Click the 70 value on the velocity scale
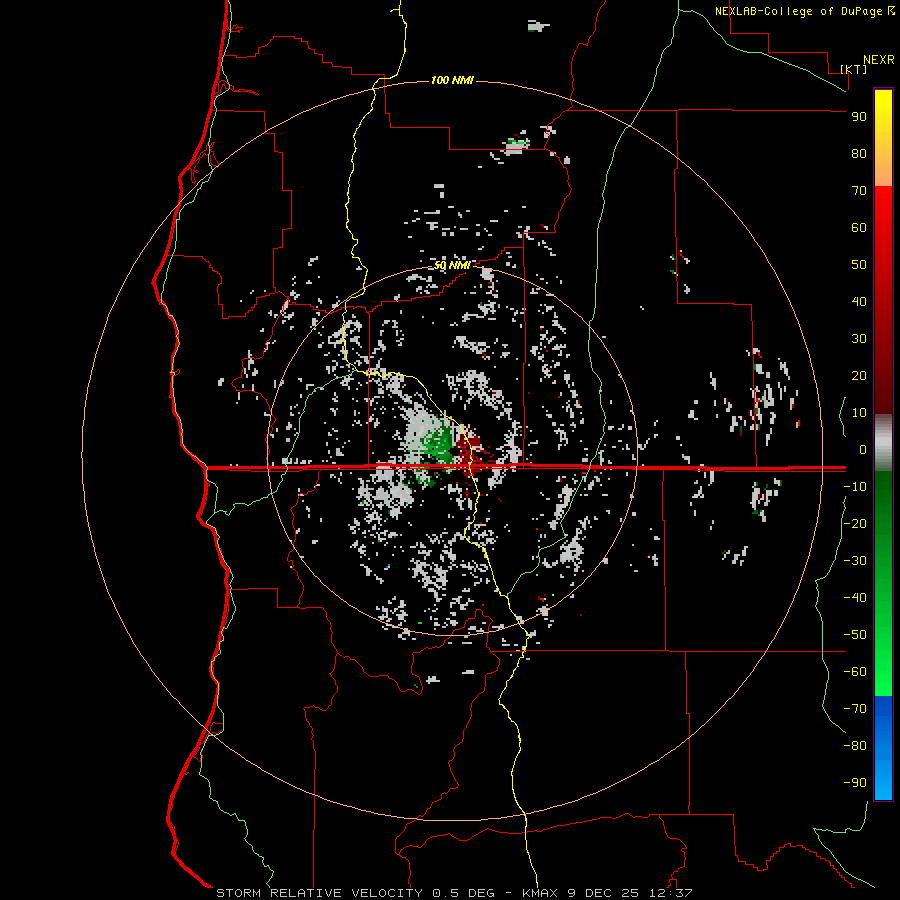Screen dimensions: 900x900 (859, 191)
